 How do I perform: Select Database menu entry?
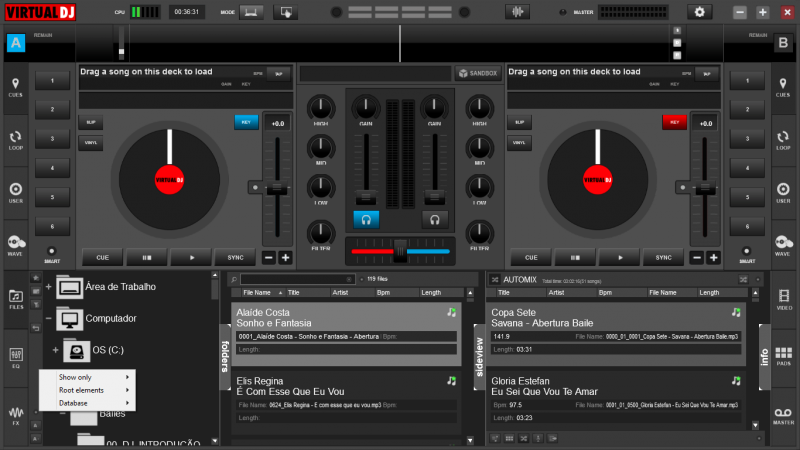coord(87,403)
